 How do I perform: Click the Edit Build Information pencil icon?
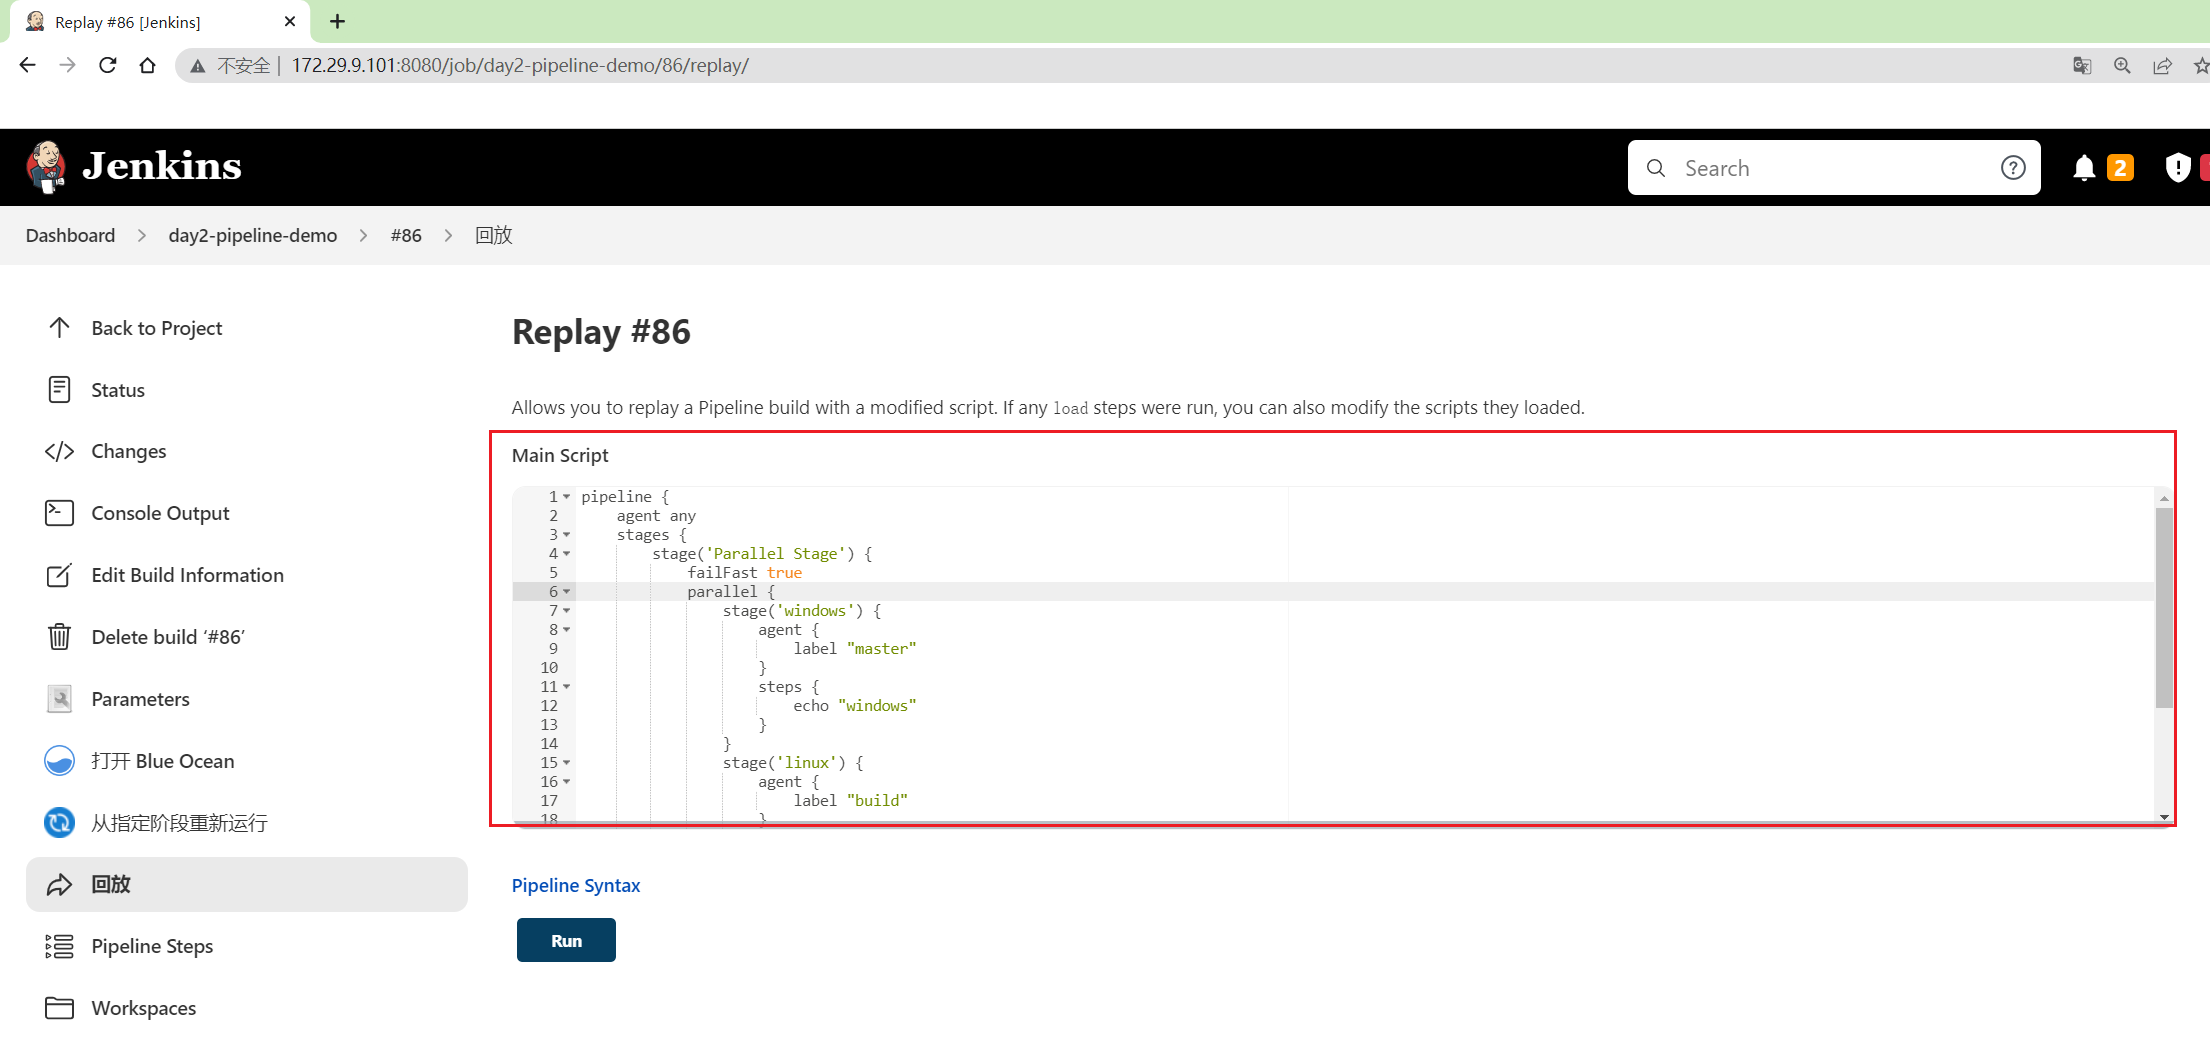[x=59, y=575]
